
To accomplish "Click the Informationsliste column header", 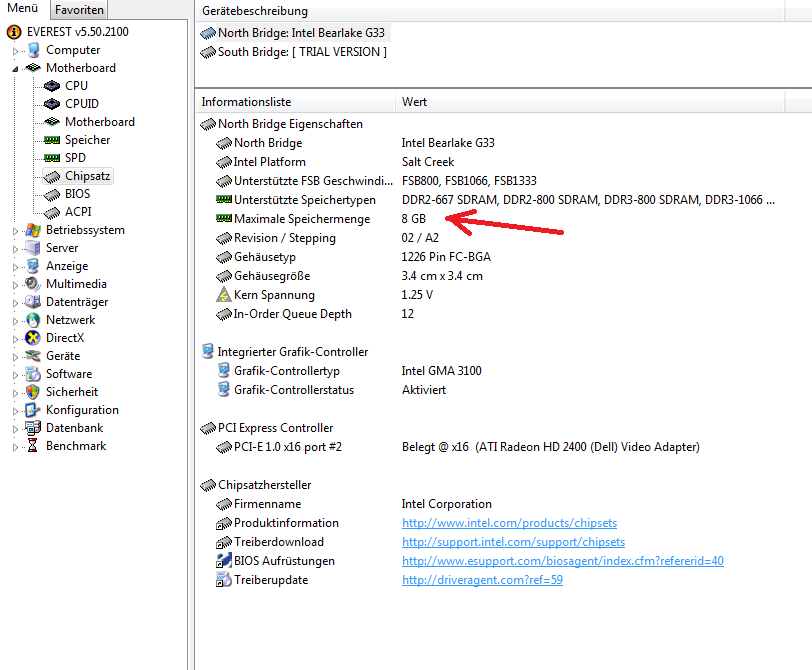I will (x=295, y=102).
